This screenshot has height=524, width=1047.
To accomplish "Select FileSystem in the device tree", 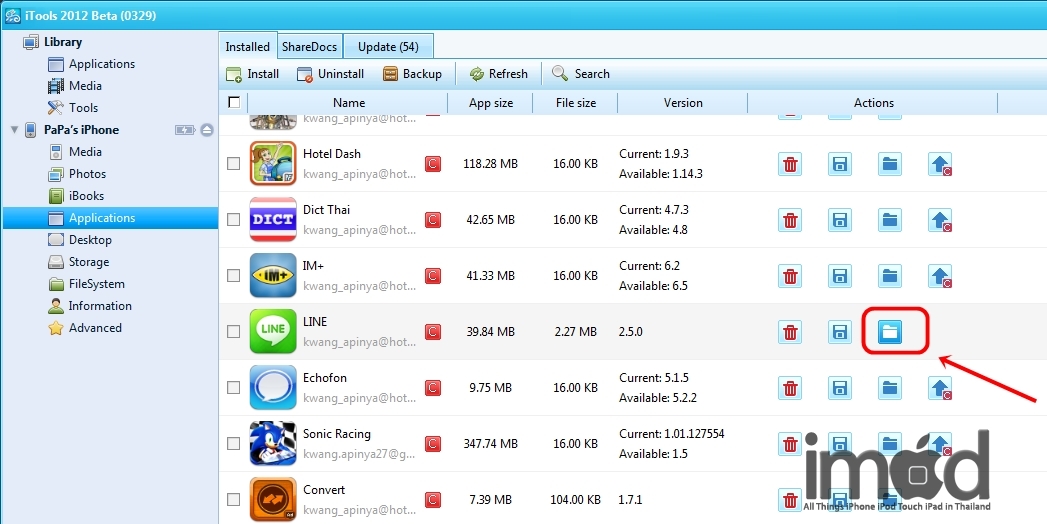I will (x=96, y=284).
